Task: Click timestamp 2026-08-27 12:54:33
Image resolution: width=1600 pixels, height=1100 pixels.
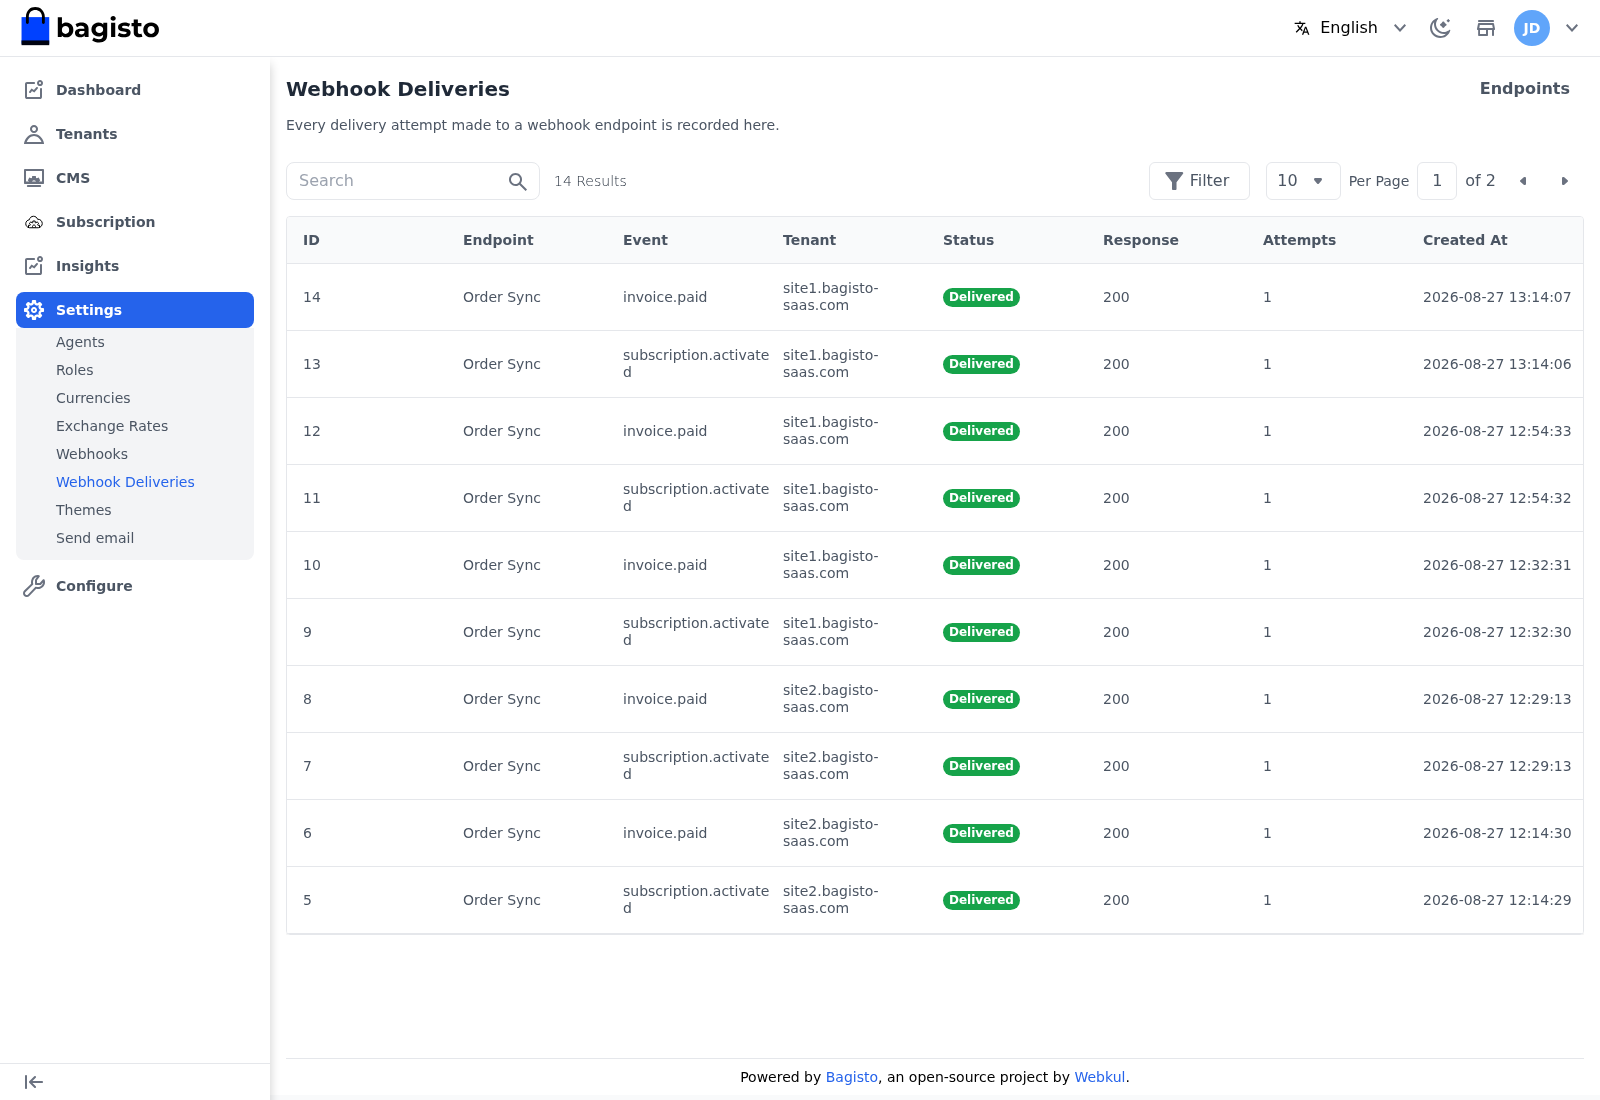Action: coord(1497,431)
